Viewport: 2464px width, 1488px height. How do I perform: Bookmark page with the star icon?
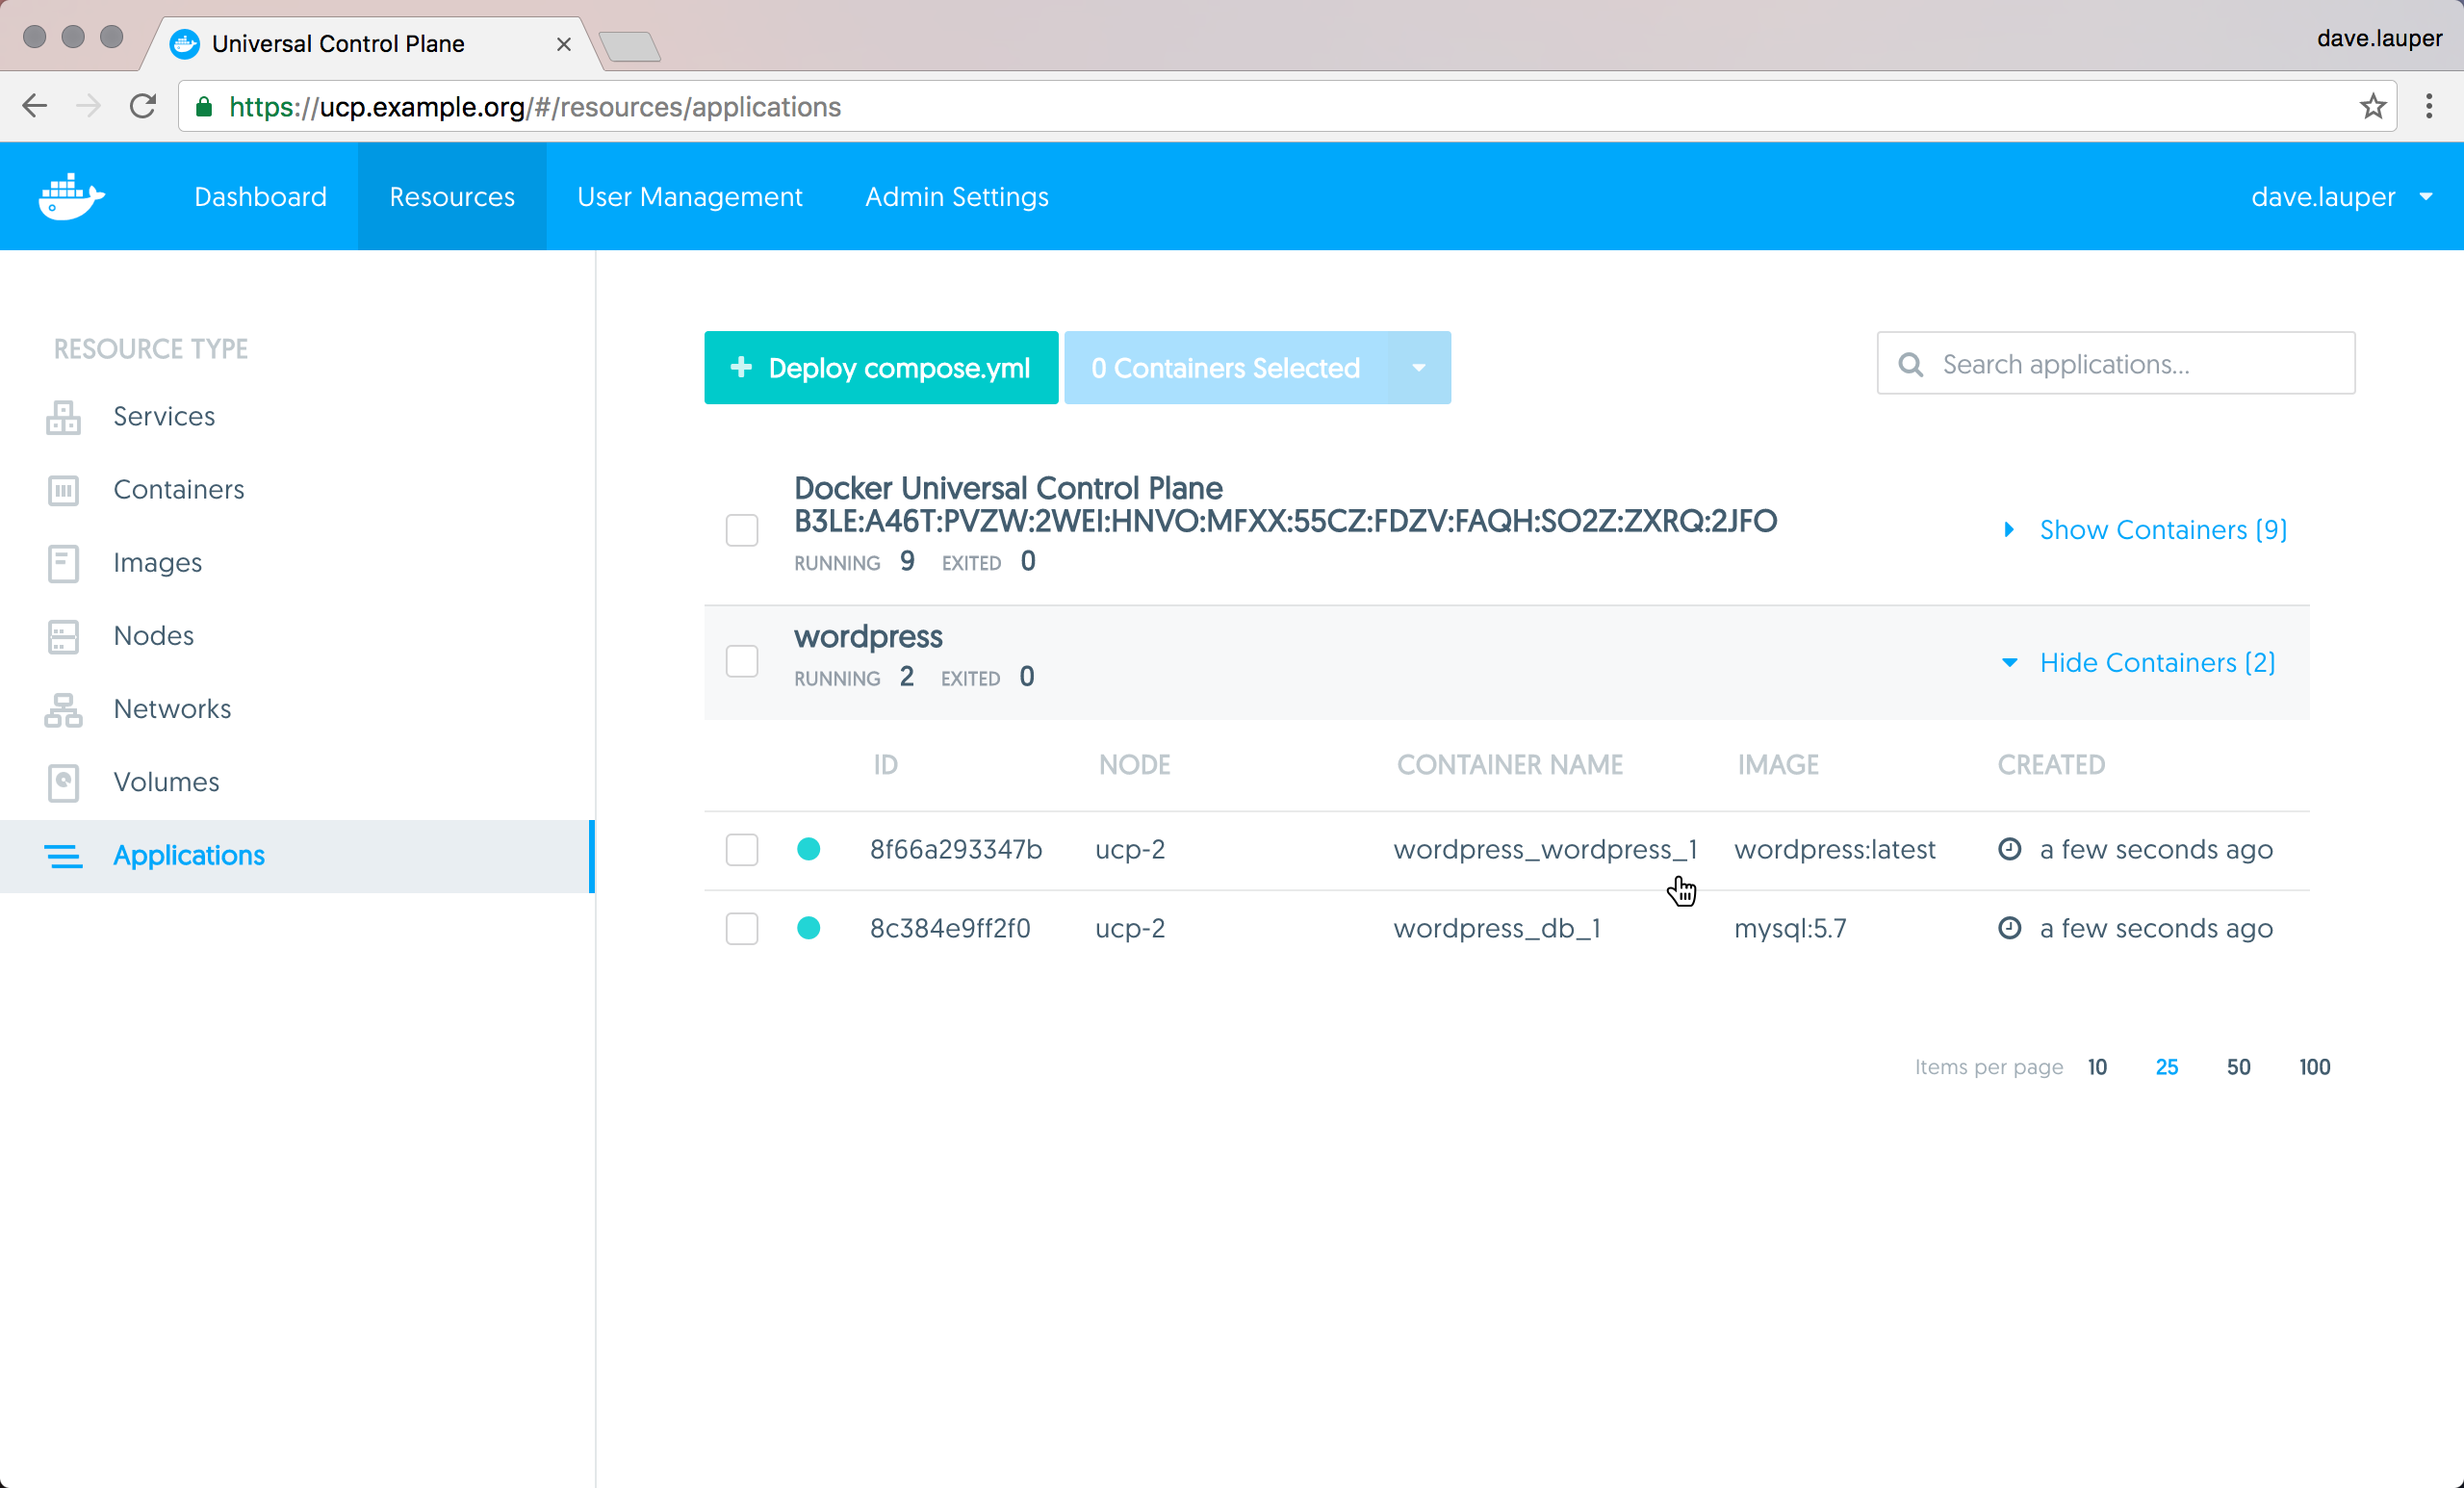(x=2372, y=107)
